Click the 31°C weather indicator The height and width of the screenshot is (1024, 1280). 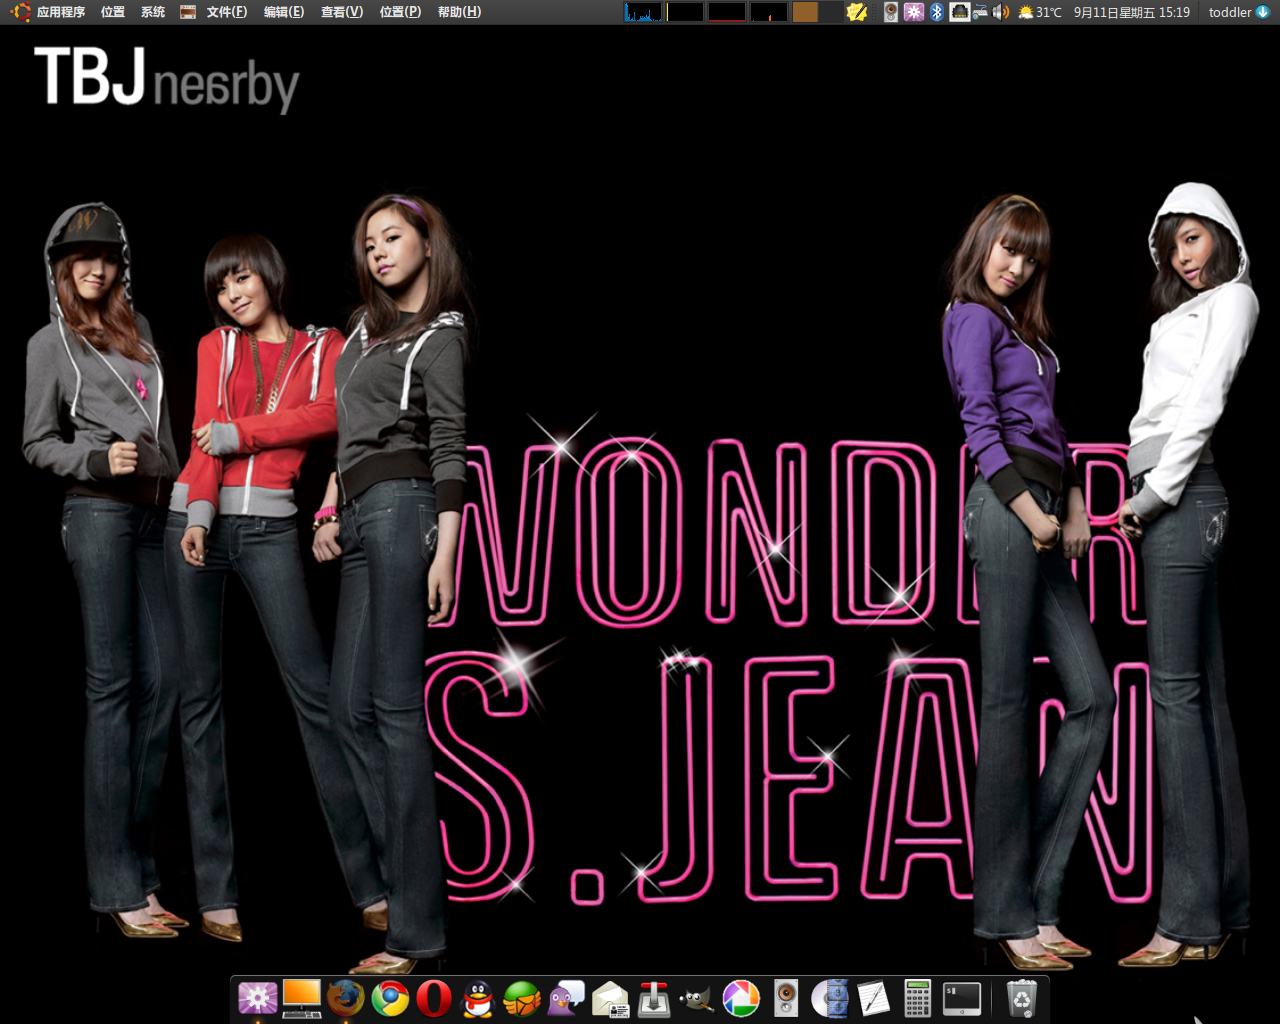pyautogui.click(x=1040, y=12)
